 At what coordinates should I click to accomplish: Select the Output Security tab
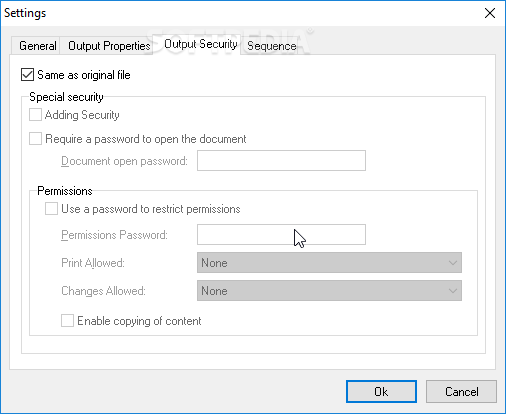[x=200, y=44]
